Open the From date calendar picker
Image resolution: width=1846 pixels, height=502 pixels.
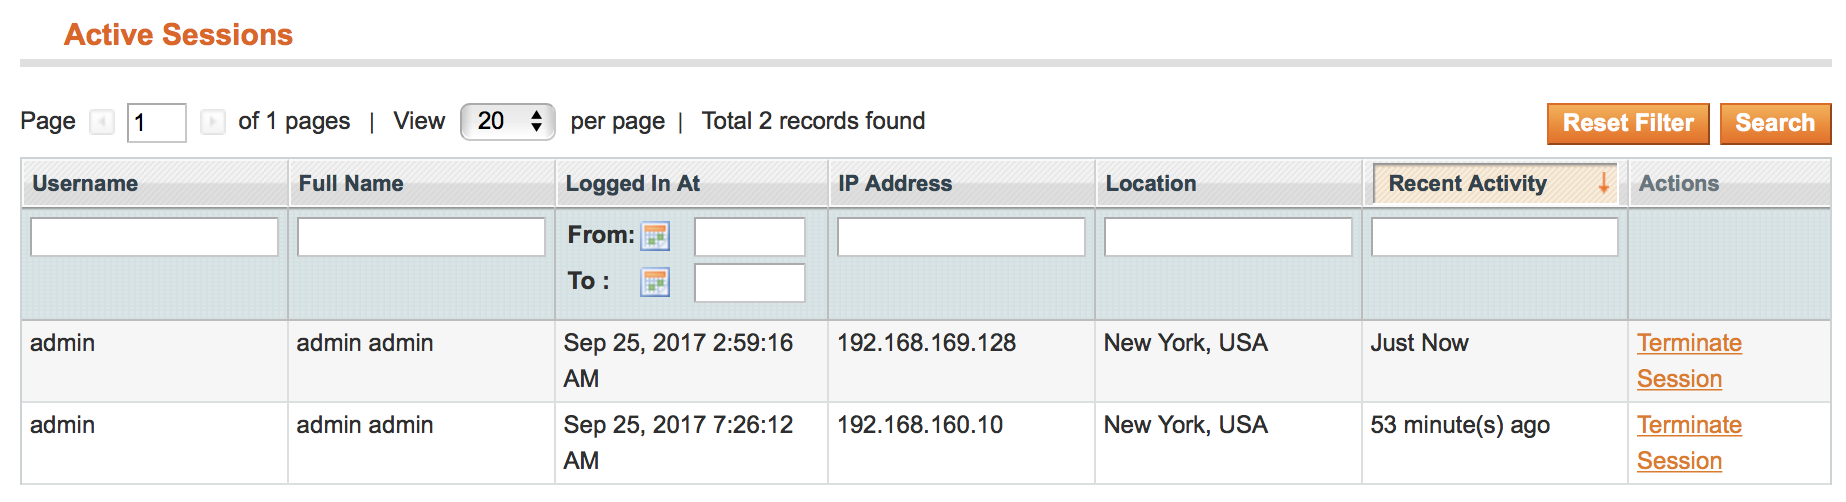coord(655,237)
